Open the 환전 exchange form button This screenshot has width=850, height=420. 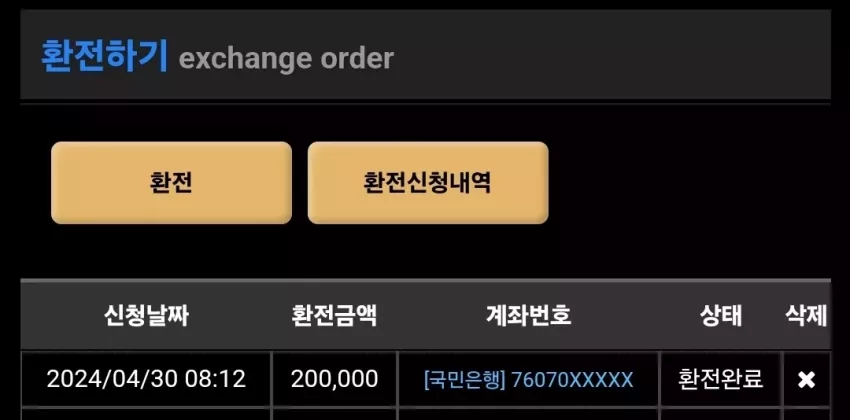171,183
